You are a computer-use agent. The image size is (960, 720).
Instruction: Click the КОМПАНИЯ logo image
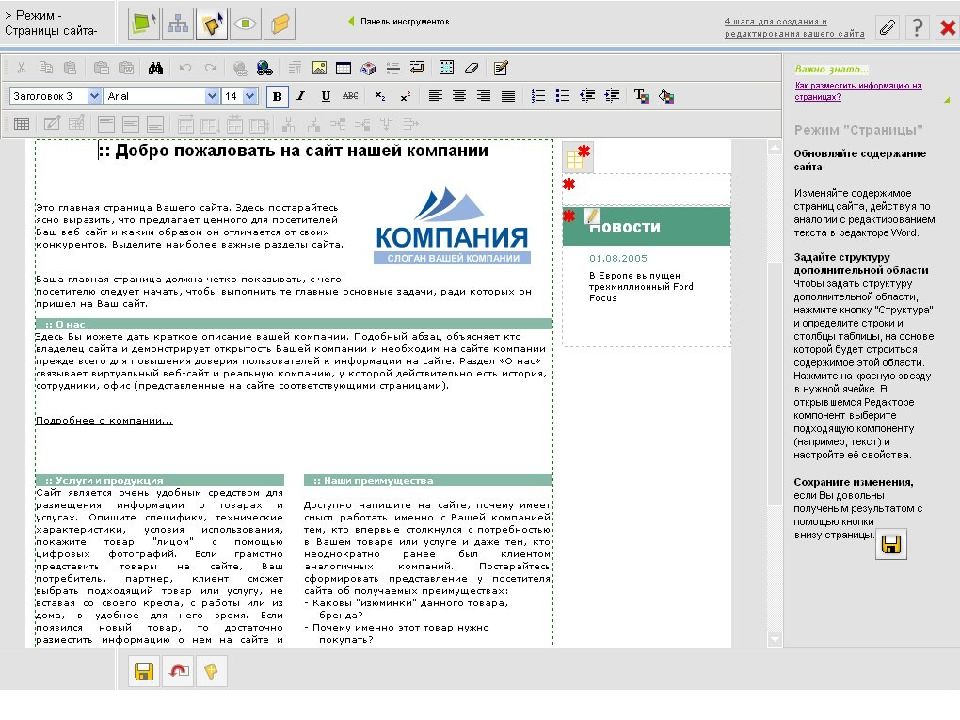(x=452, y=225)
